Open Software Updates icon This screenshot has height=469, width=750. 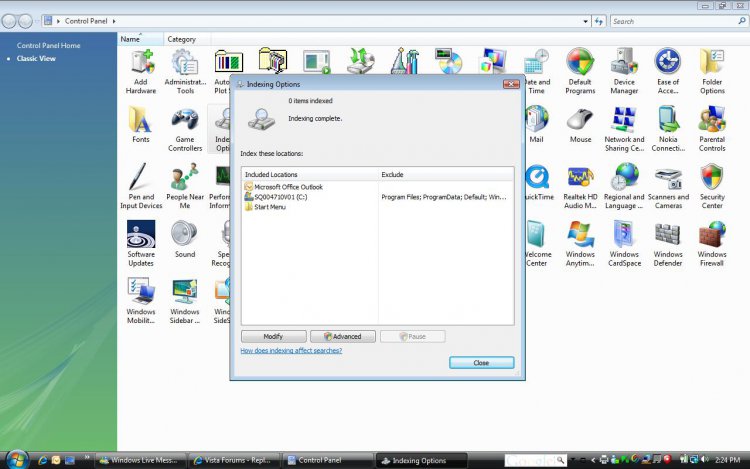point(141,244)
